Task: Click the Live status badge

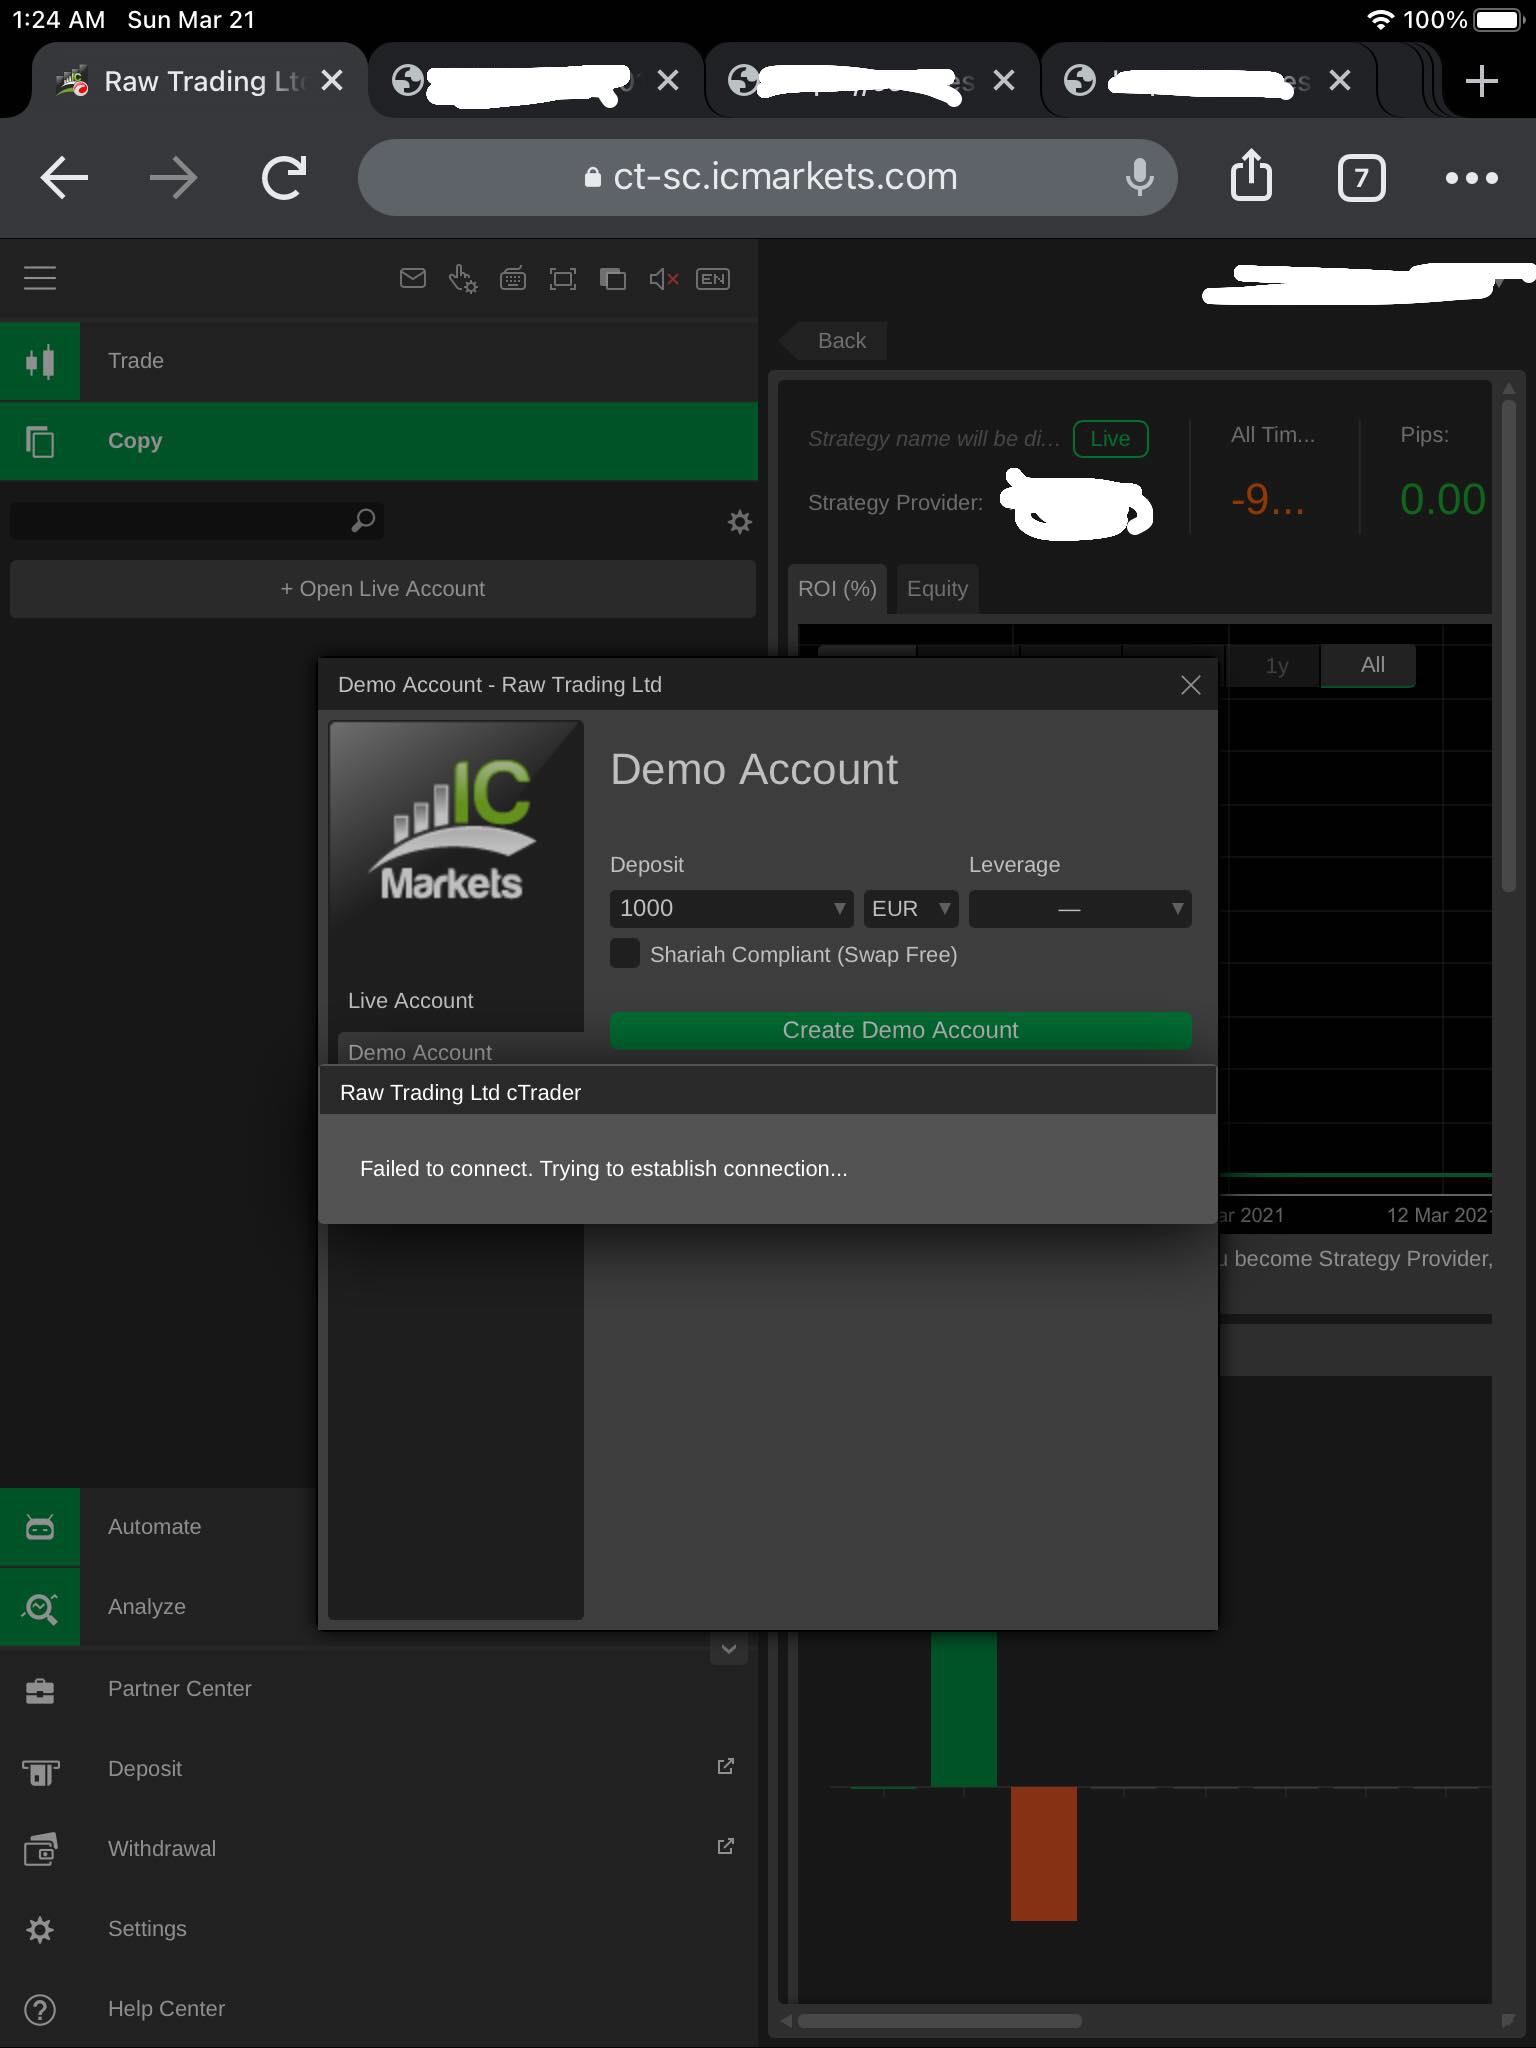Action: coord(1110,439)
